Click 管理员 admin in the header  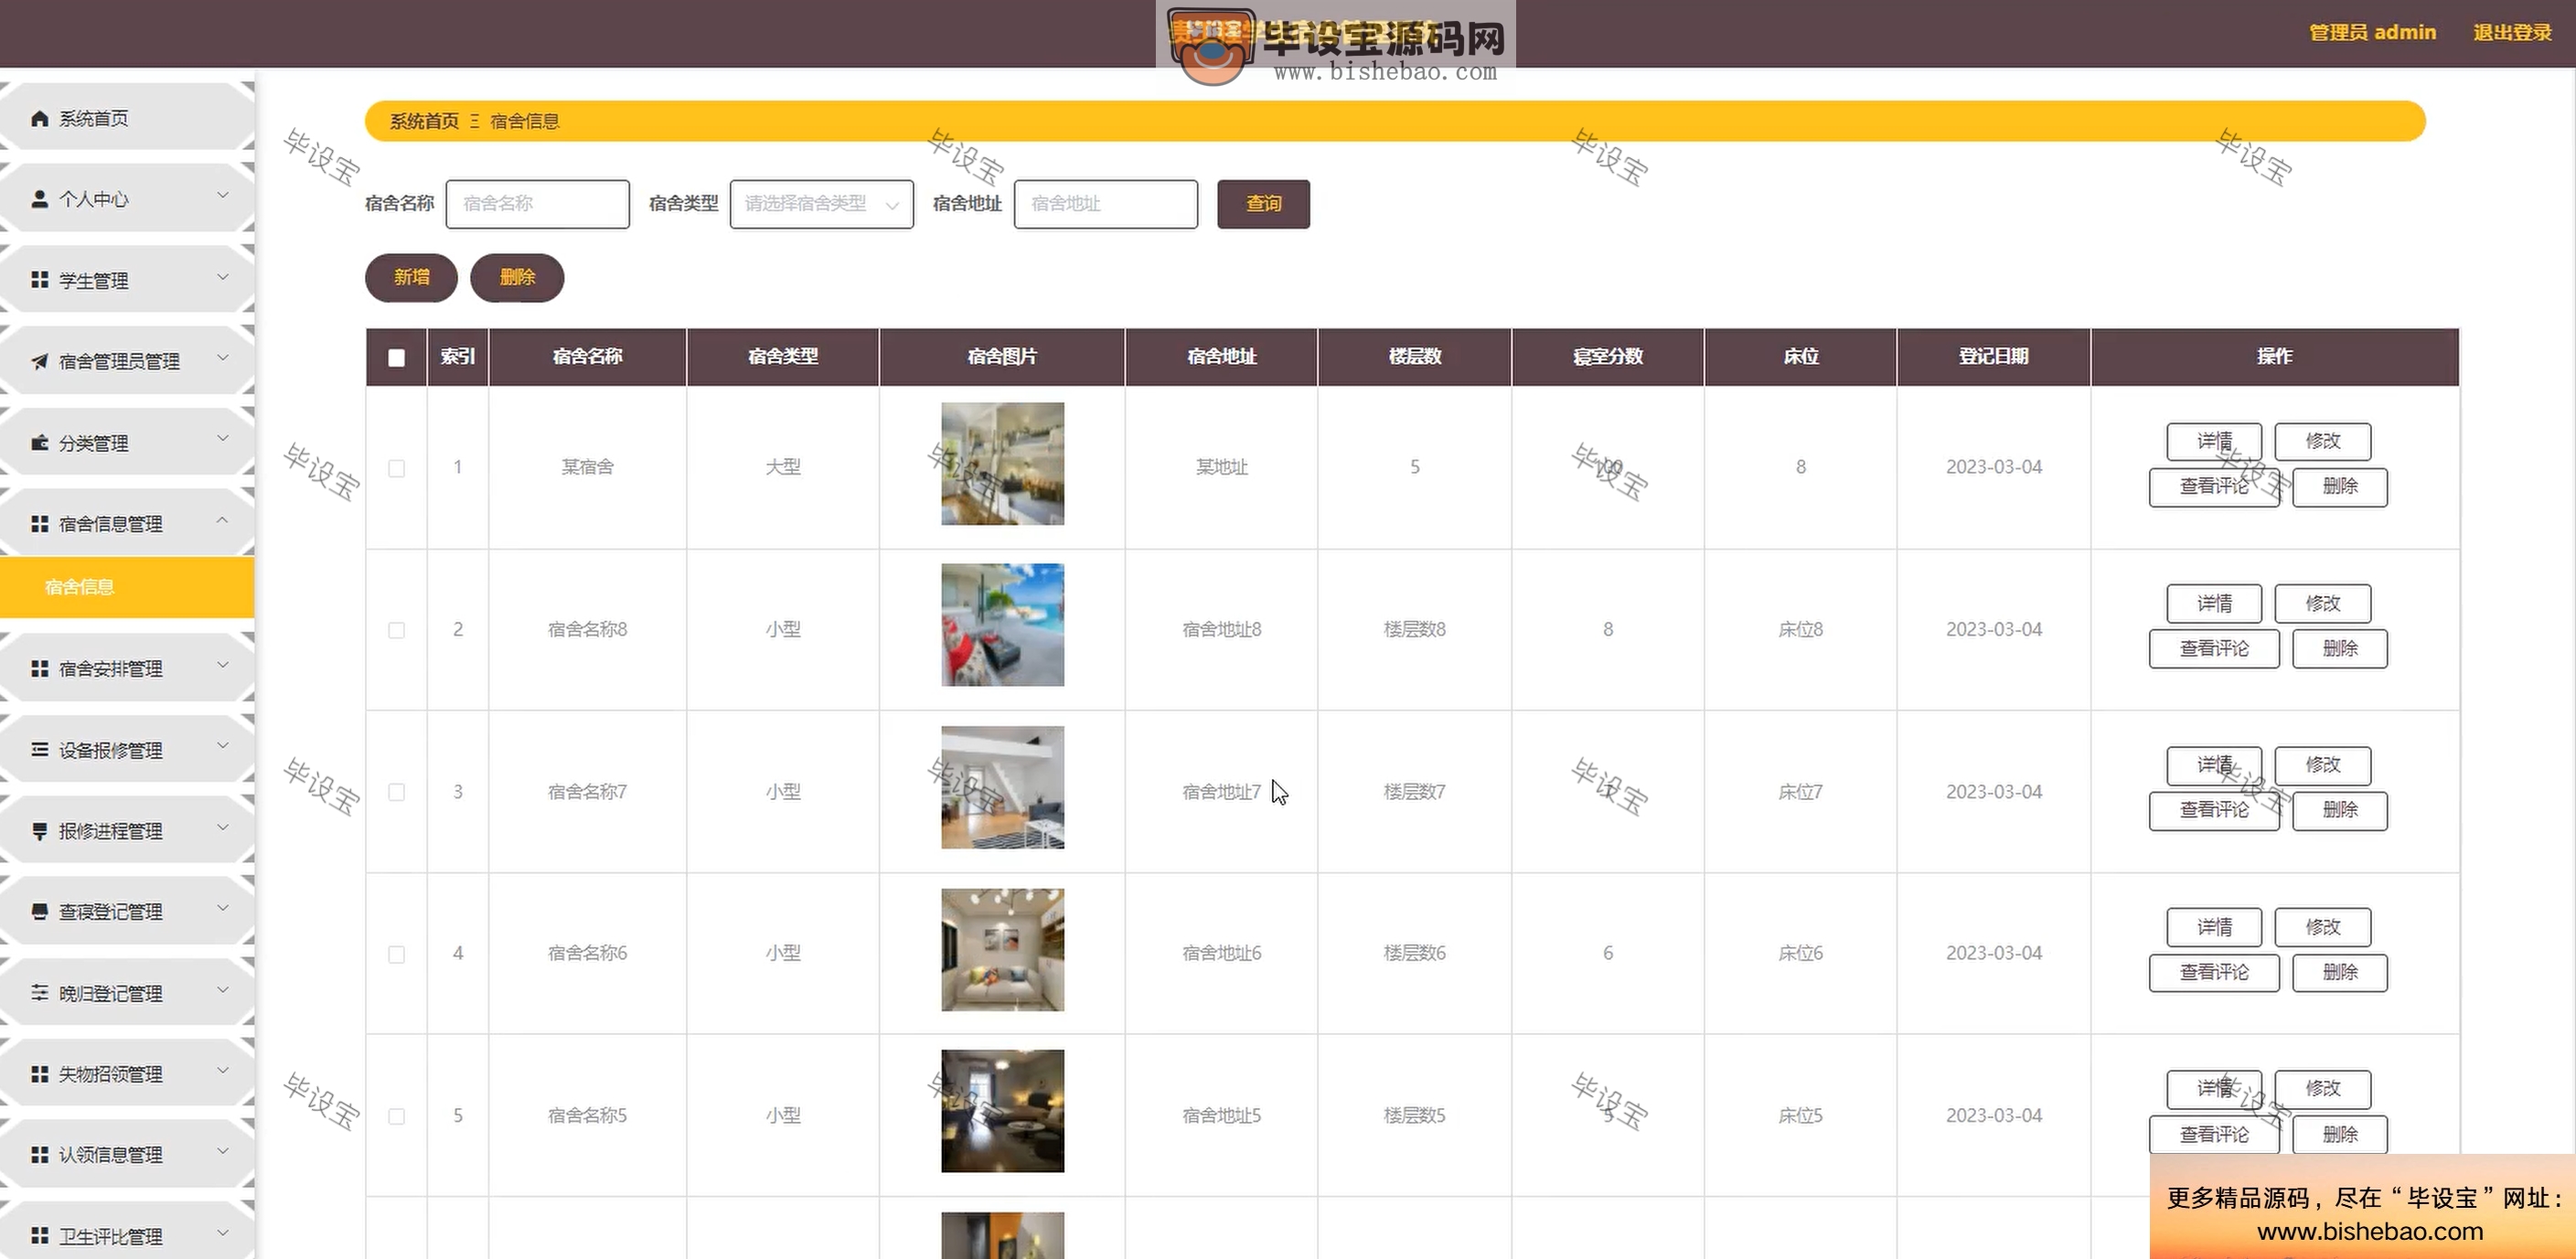tap(2372, 32)
